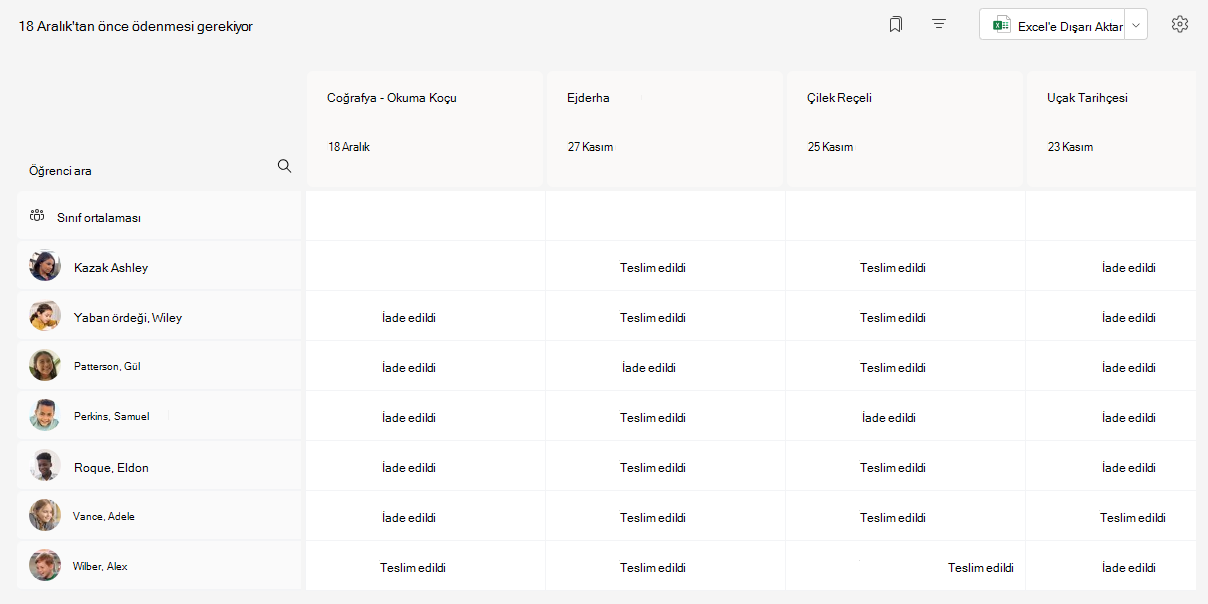Open Vance, Adele's Coğrafya İade edildi cell
The width and height of the screenshot is (1208, 604).
click(x=425, y=516)
